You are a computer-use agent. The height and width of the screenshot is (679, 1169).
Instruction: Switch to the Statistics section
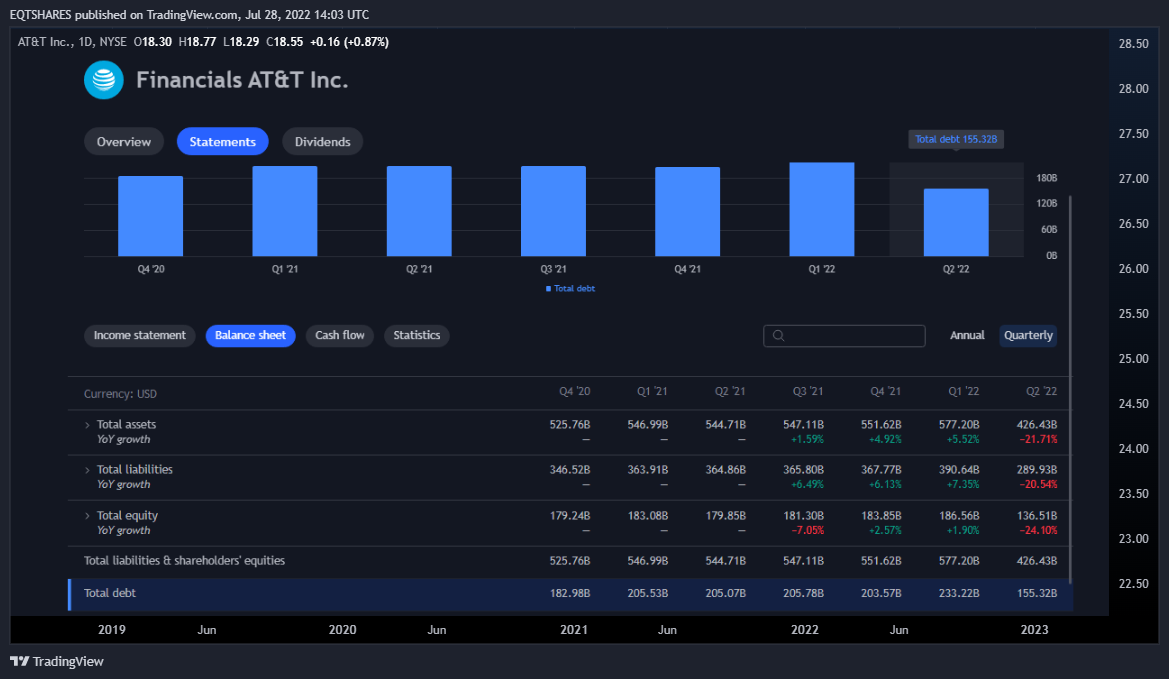417,335
